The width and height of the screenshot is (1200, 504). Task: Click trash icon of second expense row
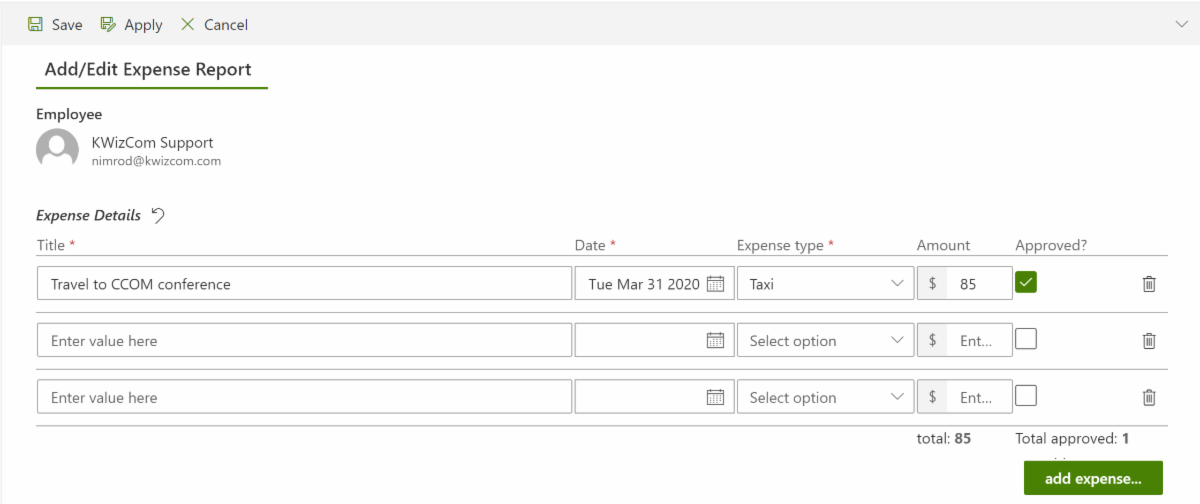[1149, 341]
